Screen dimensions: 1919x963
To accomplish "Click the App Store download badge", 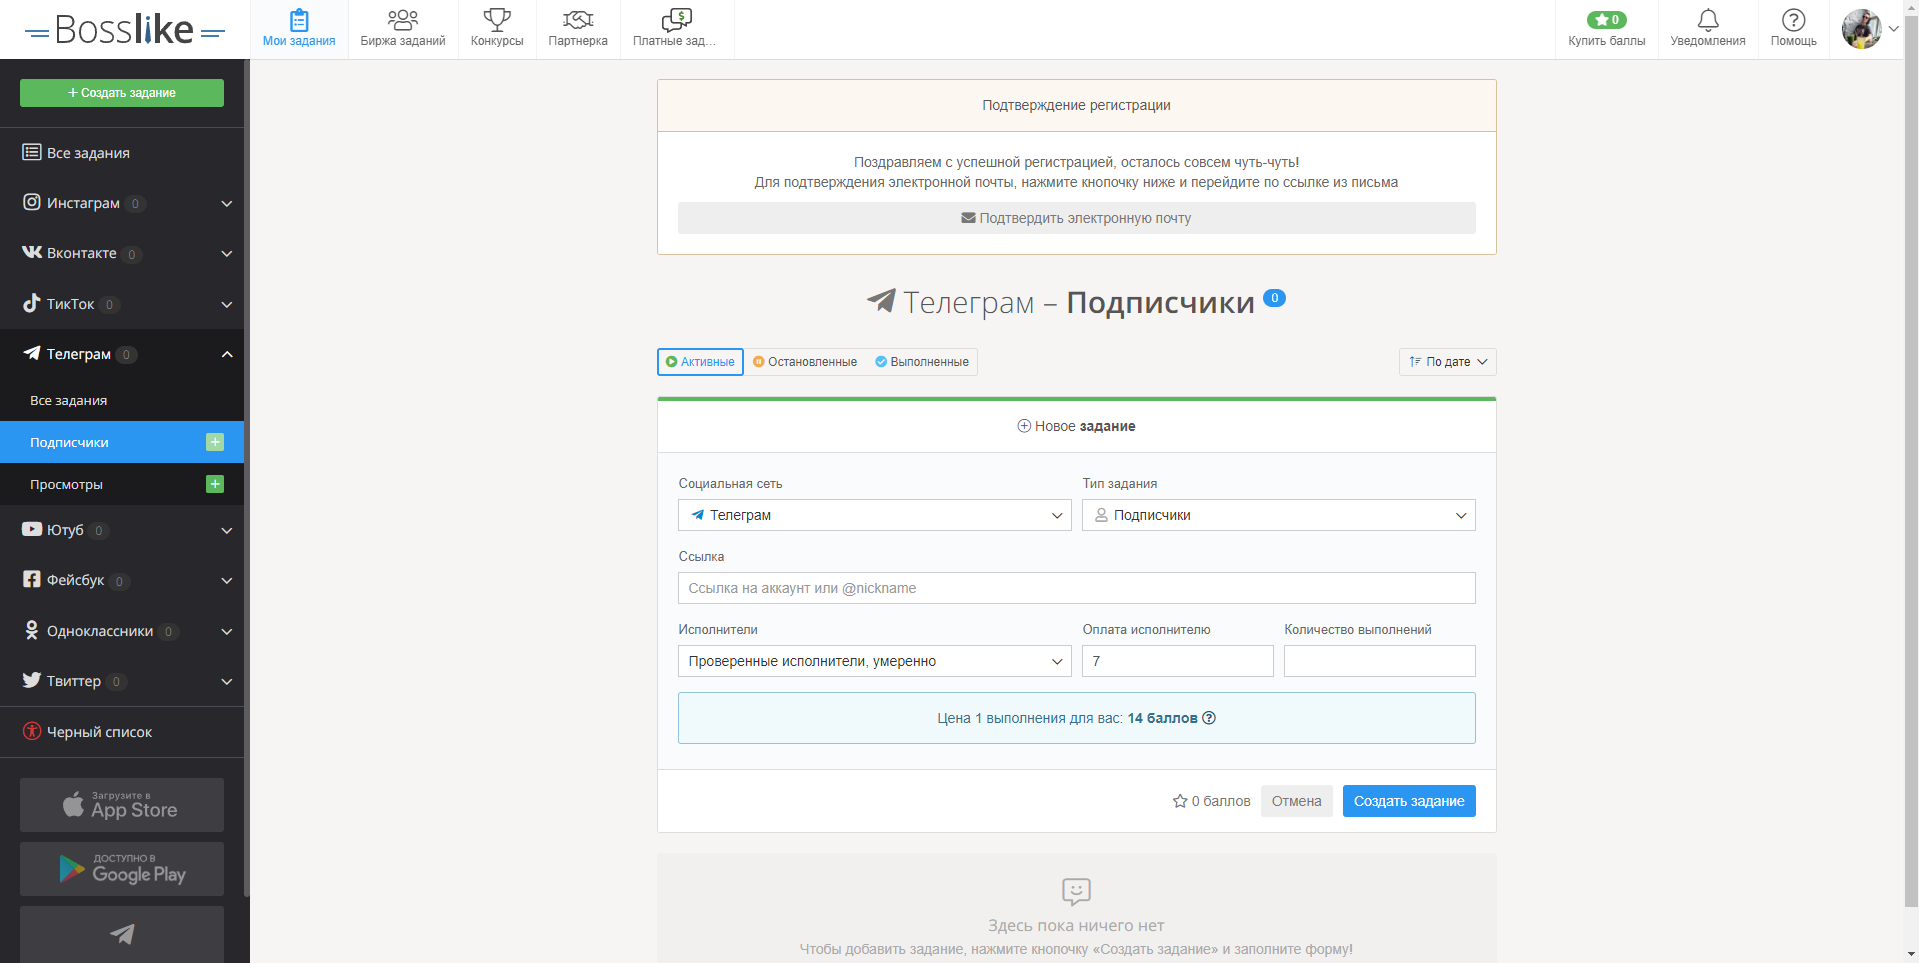I will pos(122,805).
